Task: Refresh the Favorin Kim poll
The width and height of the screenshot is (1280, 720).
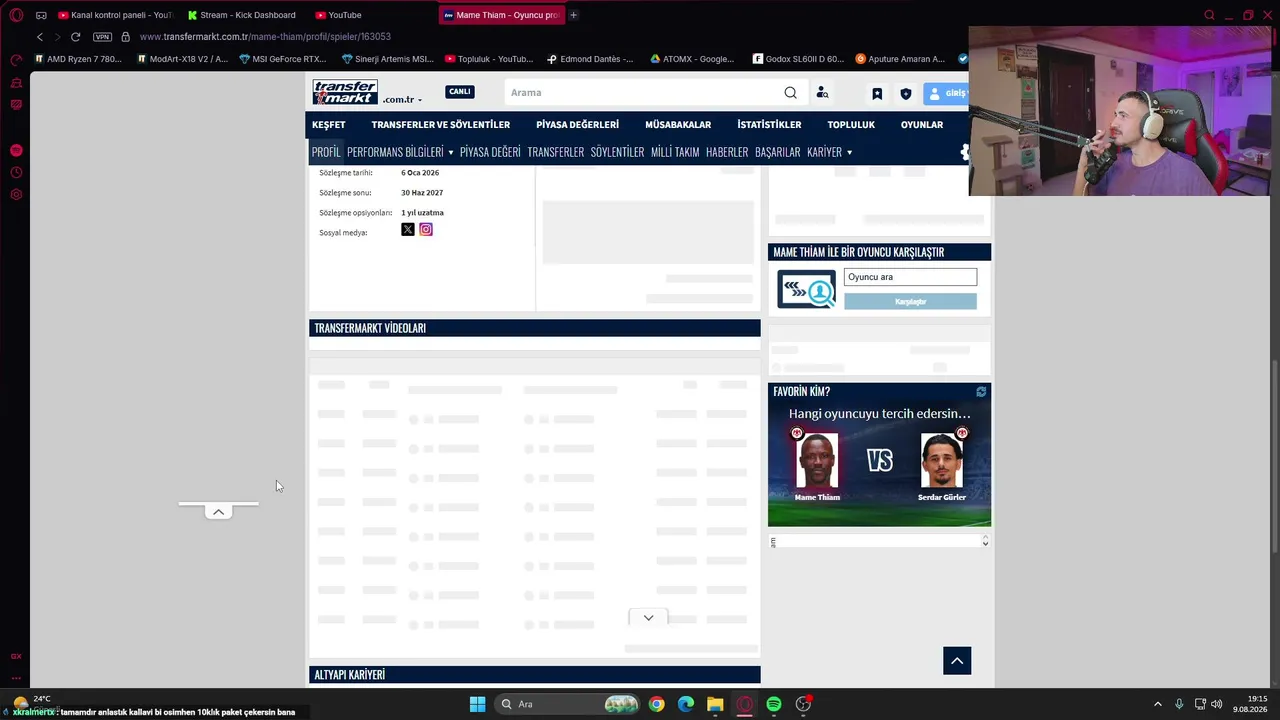Action: coord(981,392)
